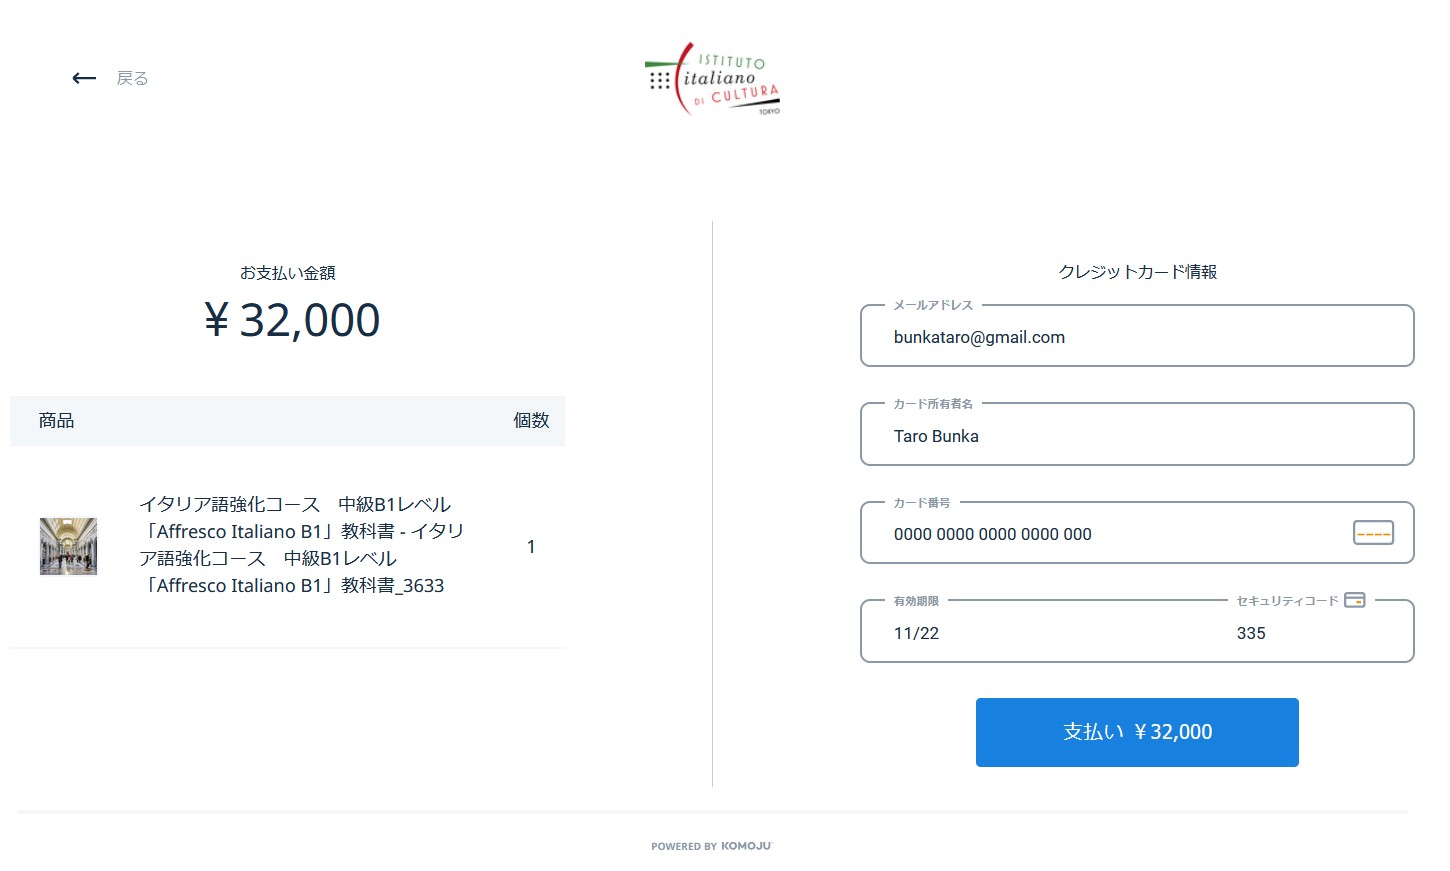Focus the メールアドレス email field

1136,338
